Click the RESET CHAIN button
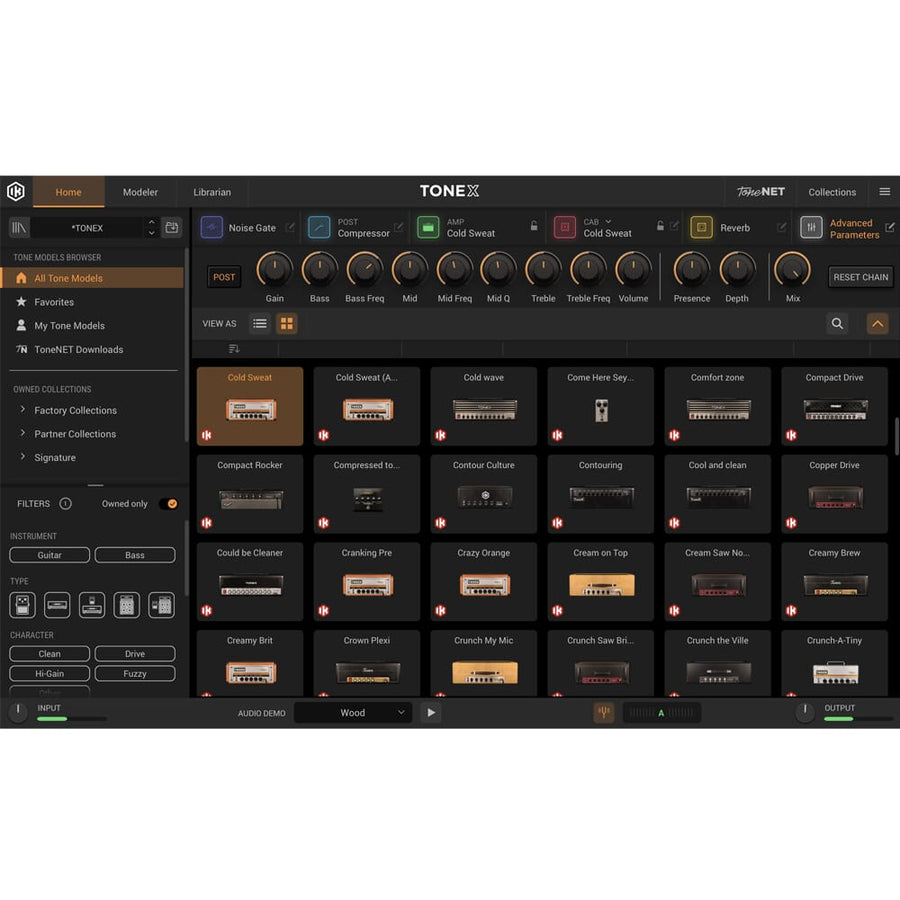The image size is (900, 900). 860,277
